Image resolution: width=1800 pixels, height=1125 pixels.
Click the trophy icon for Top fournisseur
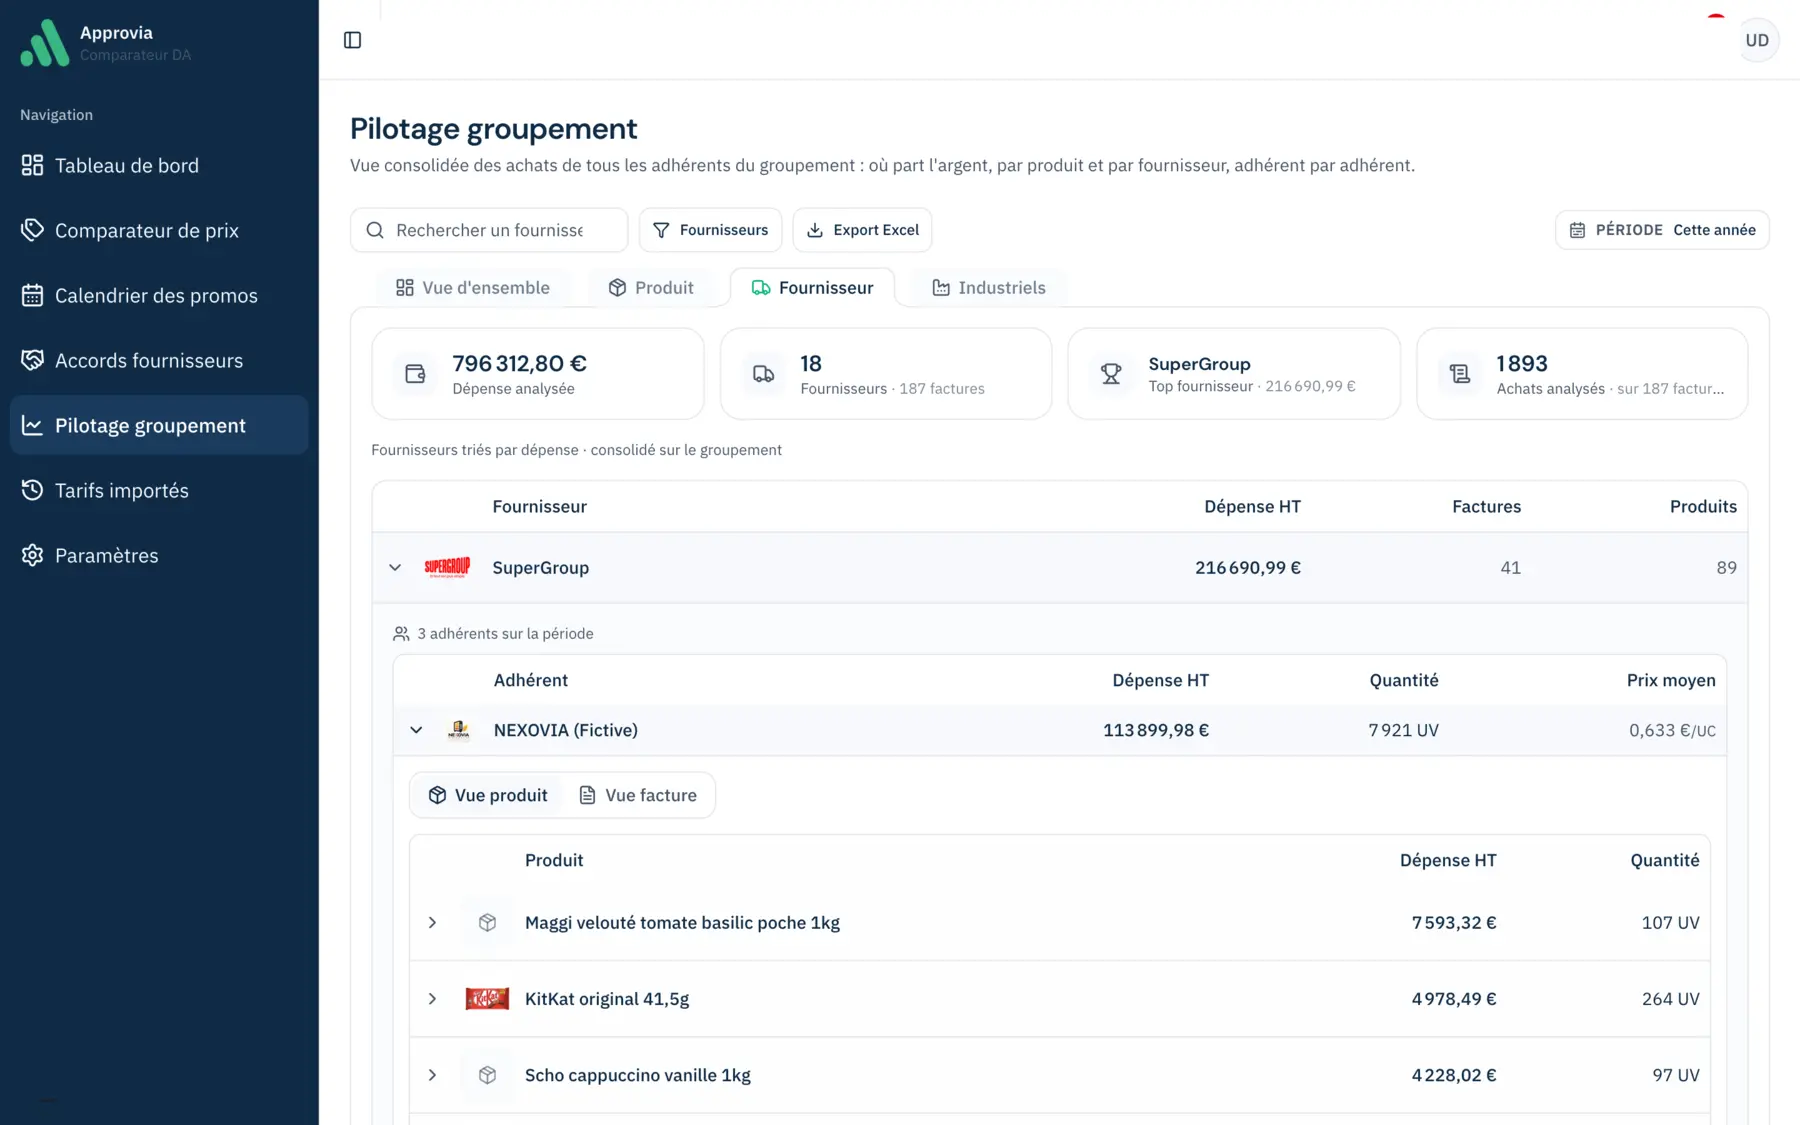(x=1111, y=374)
